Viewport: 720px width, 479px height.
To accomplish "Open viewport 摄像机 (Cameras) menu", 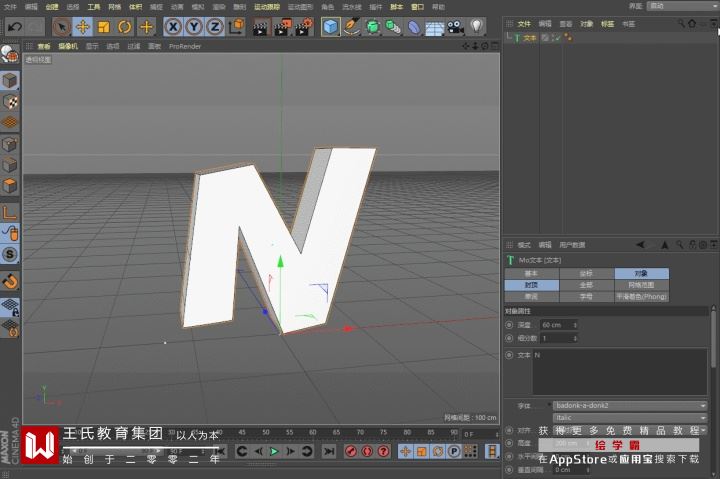I will (x=68, y=46).
